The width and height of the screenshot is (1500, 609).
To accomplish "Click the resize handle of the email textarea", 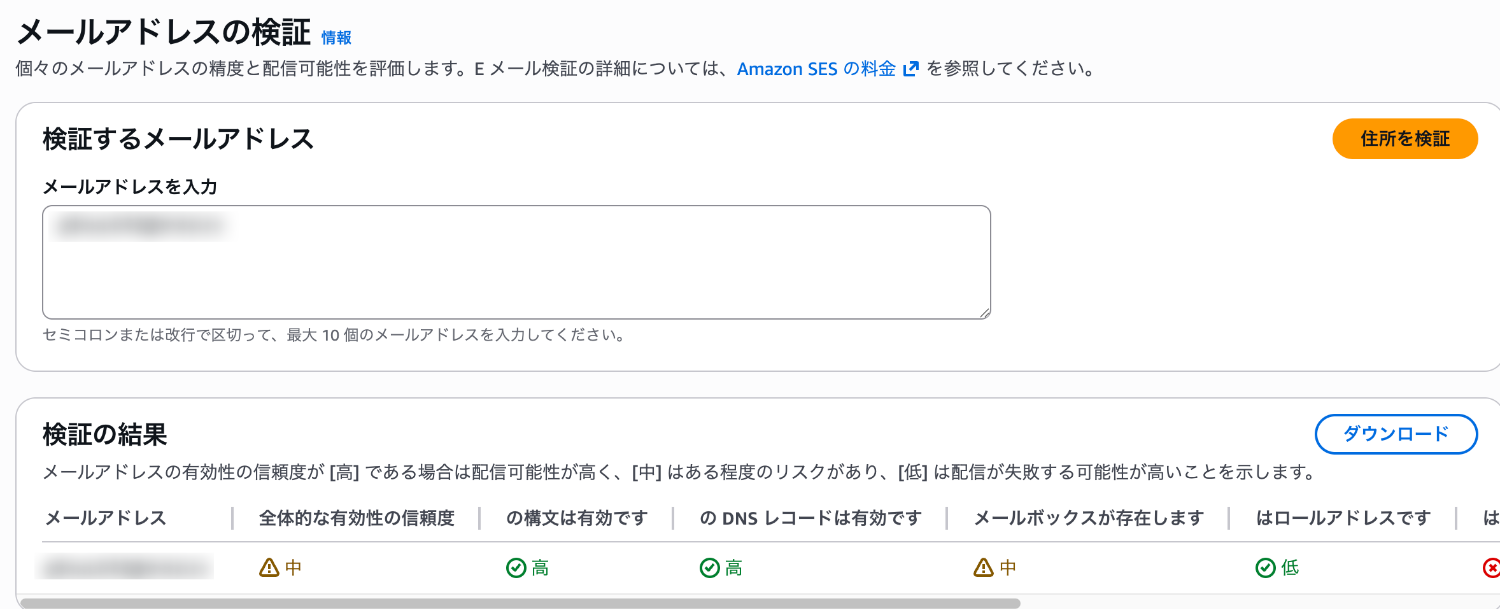I will coord(984,312).
